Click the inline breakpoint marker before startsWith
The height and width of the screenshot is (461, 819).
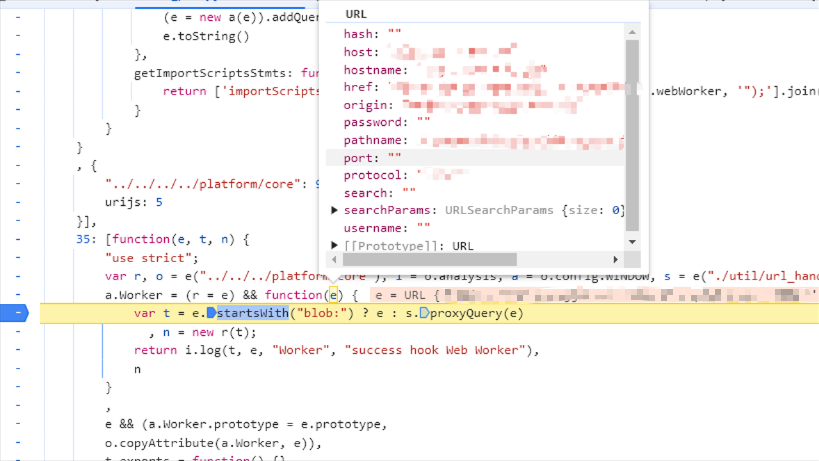[211, 314]
